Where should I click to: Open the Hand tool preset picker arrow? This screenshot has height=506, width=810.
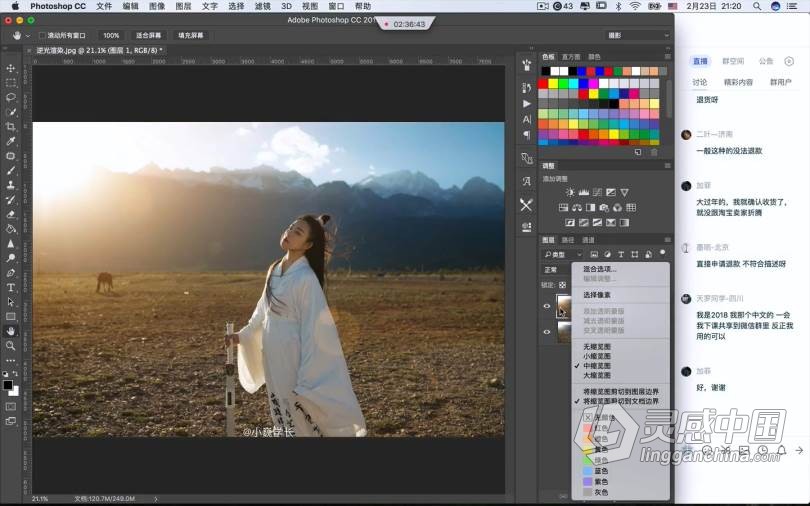[x=27, y=36]
